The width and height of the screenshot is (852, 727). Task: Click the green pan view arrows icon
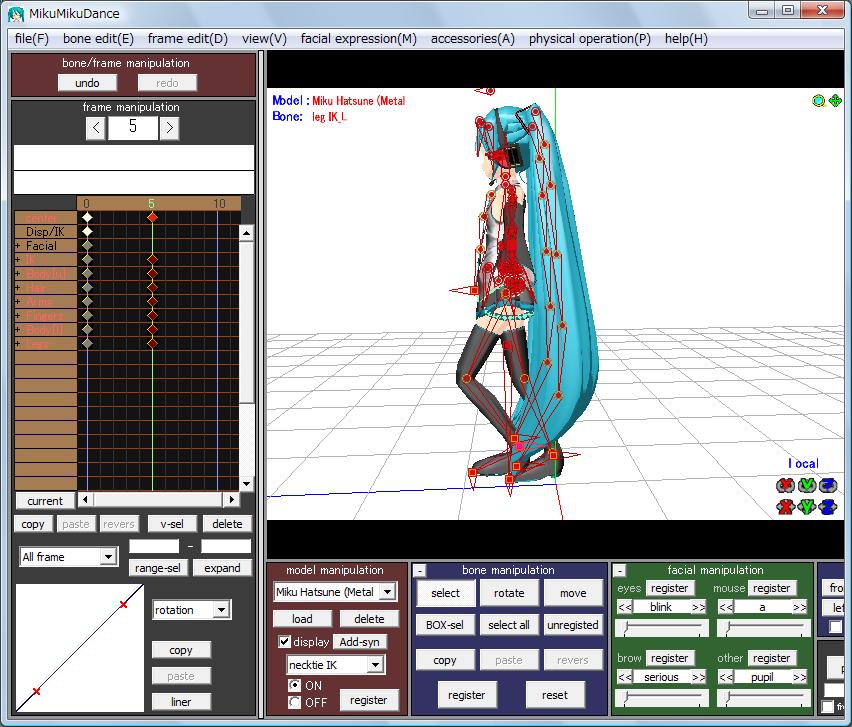[835, 101]
